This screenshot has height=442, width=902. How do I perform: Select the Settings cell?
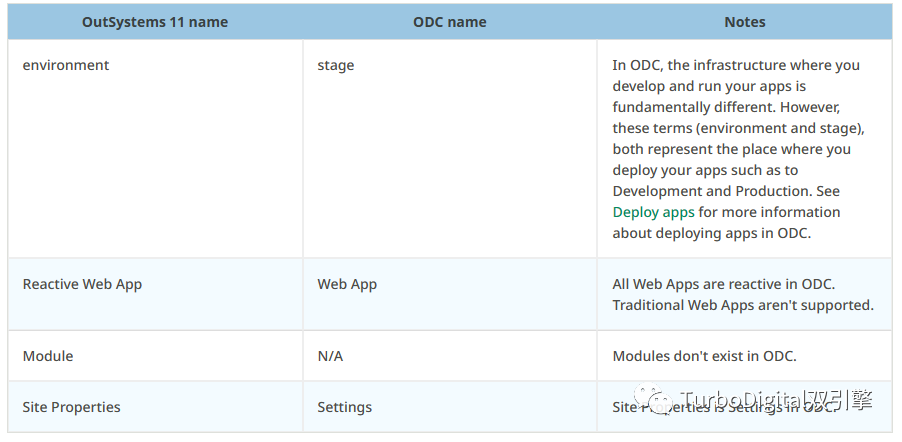(x=344, y=407)
